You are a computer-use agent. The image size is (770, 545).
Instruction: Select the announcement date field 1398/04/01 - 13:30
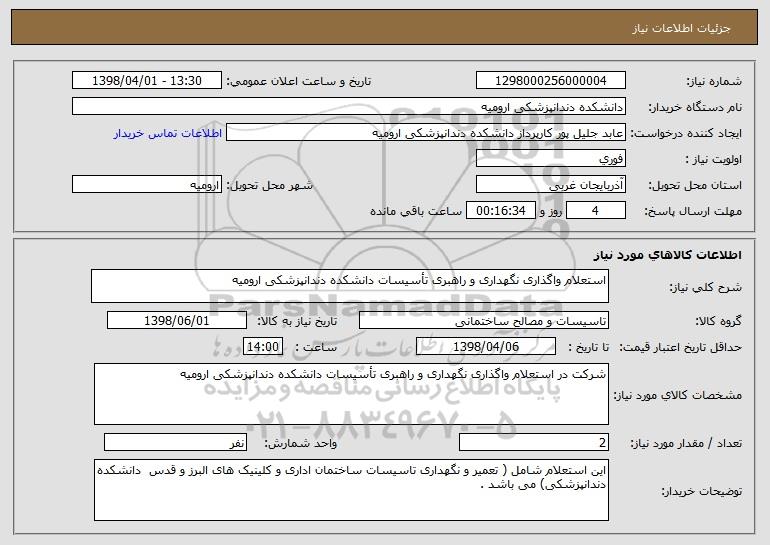147,81
